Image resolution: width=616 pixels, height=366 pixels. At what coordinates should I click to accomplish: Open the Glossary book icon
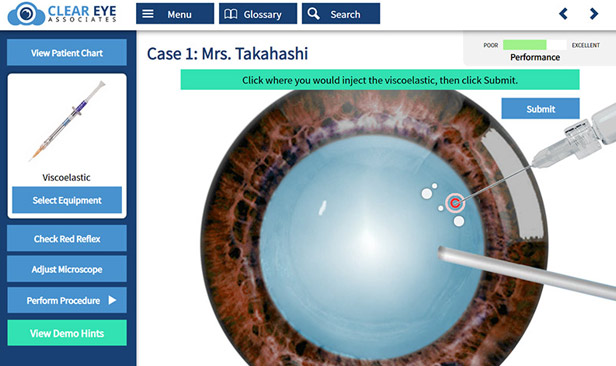coord(231,14)
